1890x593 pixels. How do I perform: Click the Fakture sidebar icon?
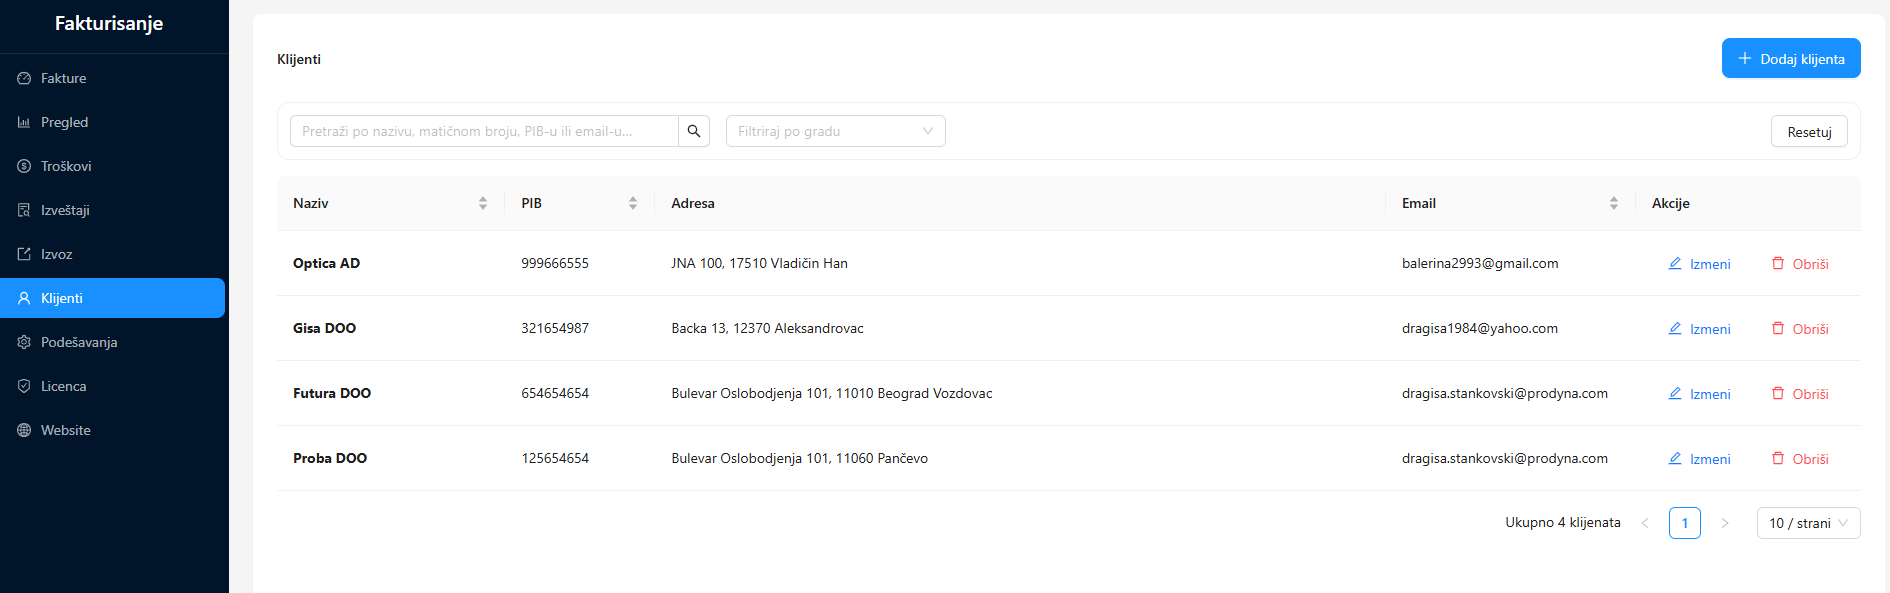pyautogui.click(x=24, y=78)
